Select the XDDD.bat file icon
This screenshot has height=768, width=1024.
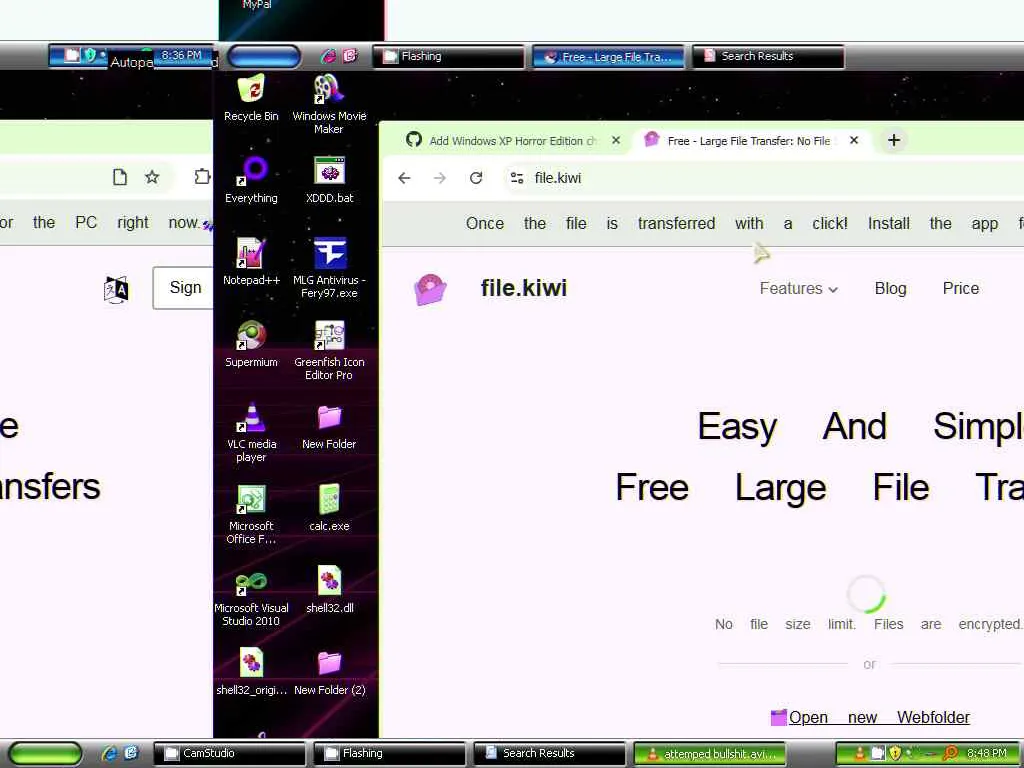click(329, 180)
